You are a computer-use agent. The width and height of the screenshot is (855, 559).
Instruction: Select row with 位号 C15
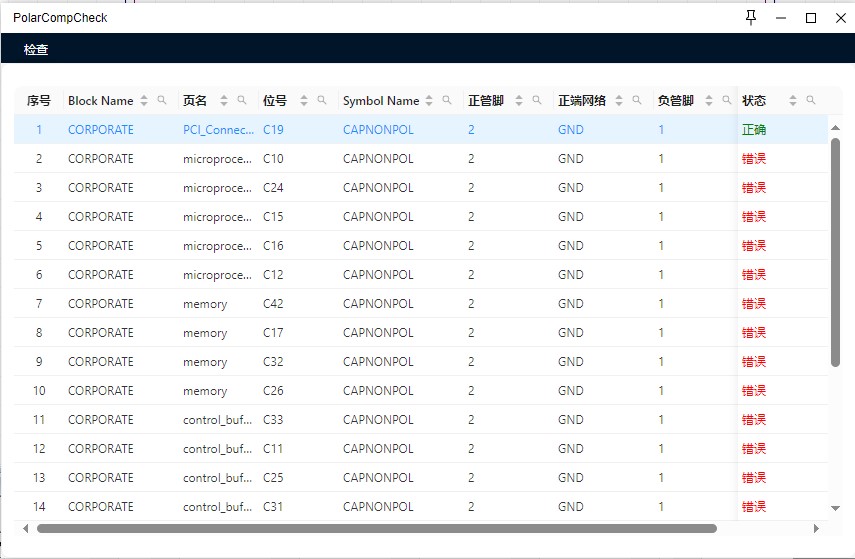tap(421, 217)
